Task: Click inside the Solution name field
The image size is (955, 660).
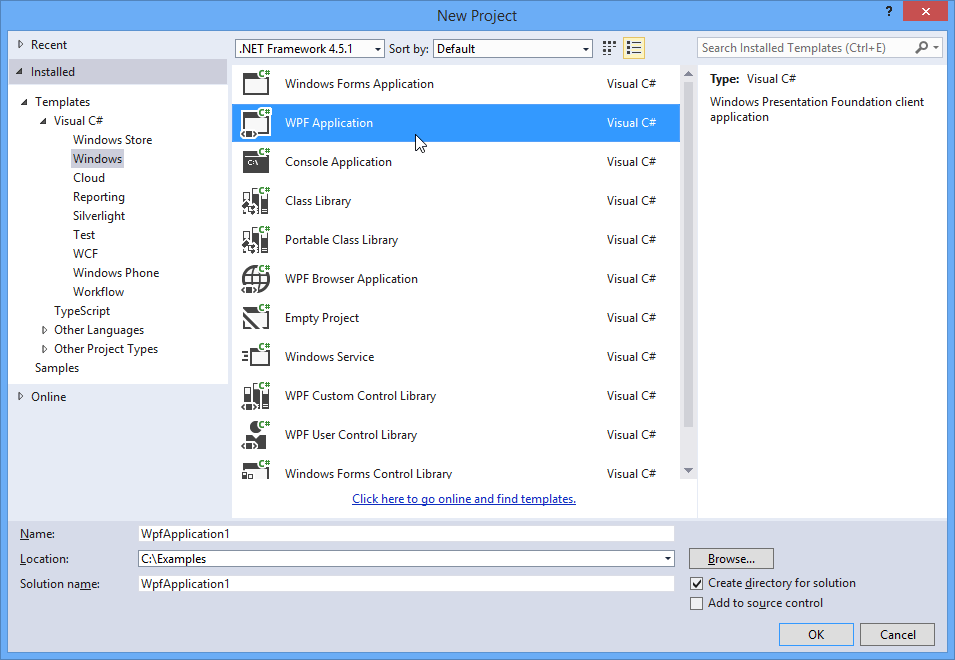Action: [x=400, y=583]
